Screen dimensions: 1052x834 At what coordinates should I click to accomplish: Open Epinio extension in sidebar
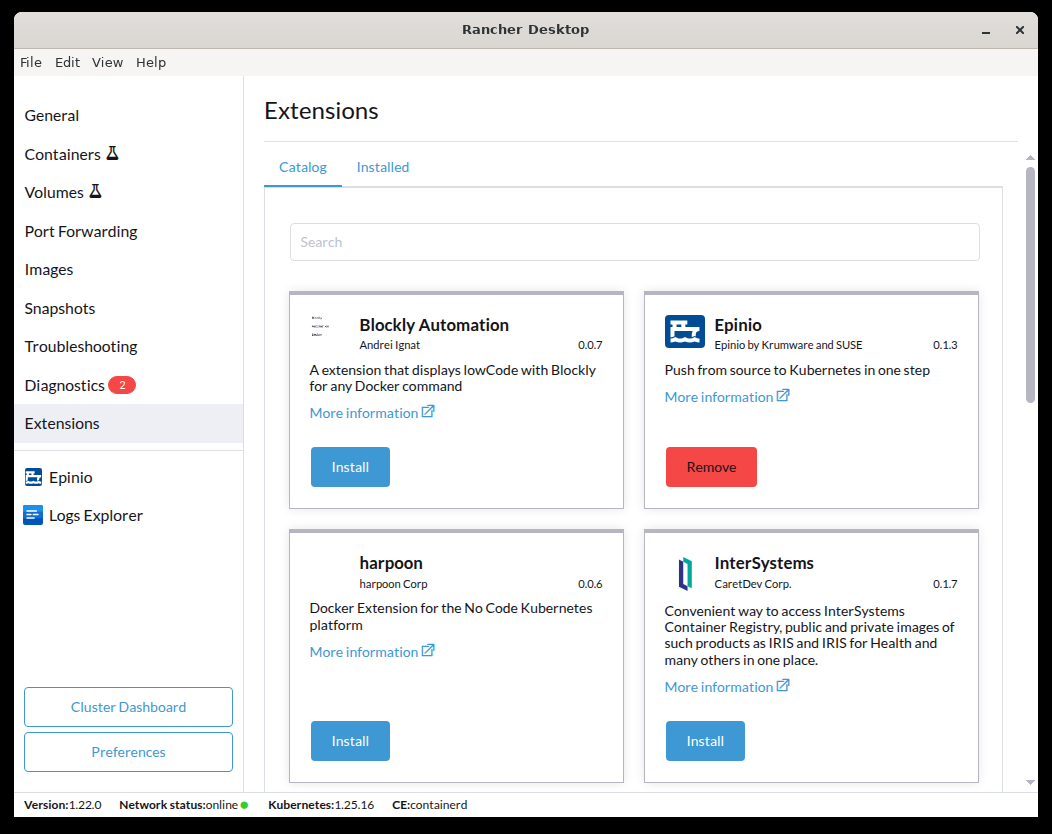point(70,478)
